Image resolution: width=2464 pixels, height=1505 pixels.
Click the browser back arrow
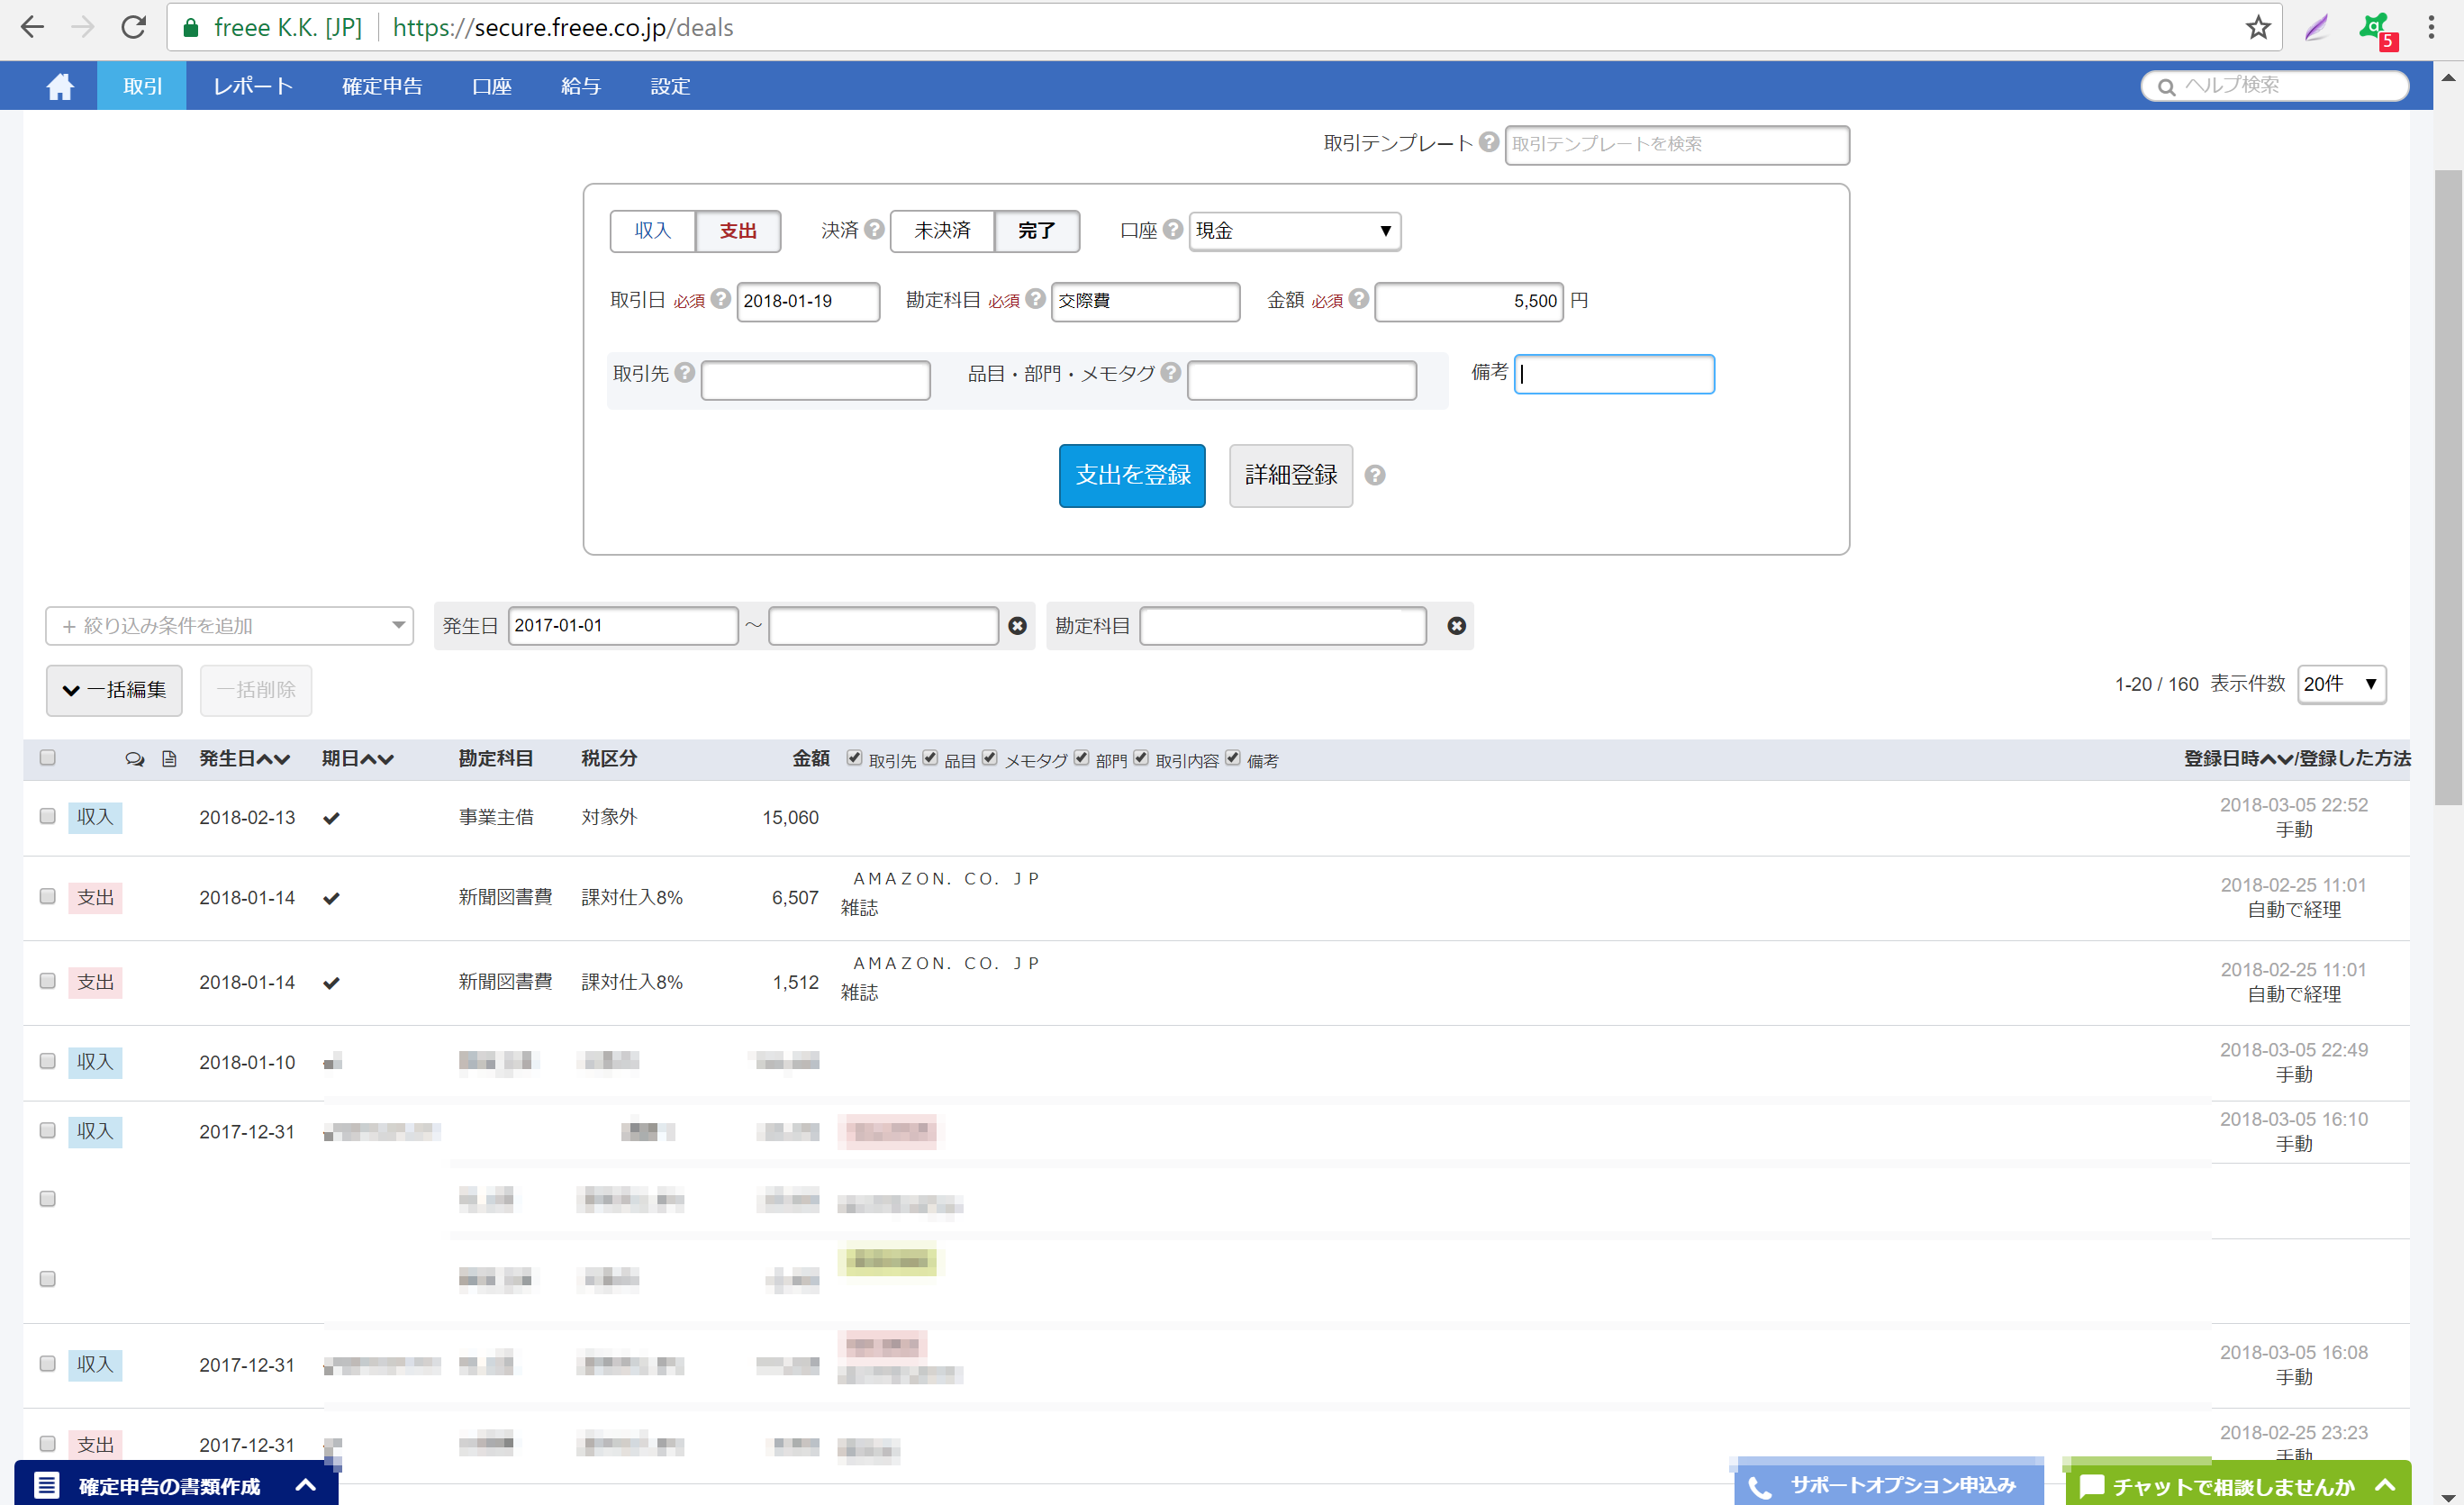(x=32, y=27)
